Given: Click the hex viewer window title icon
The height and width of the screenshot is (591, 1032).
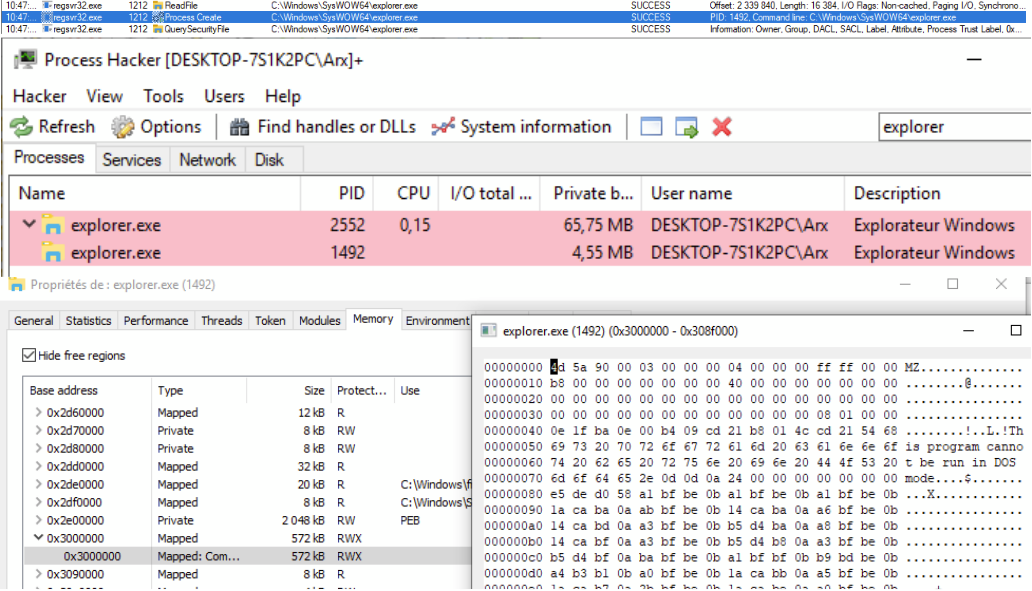Looking at the screenshot, I should (488, 330).
